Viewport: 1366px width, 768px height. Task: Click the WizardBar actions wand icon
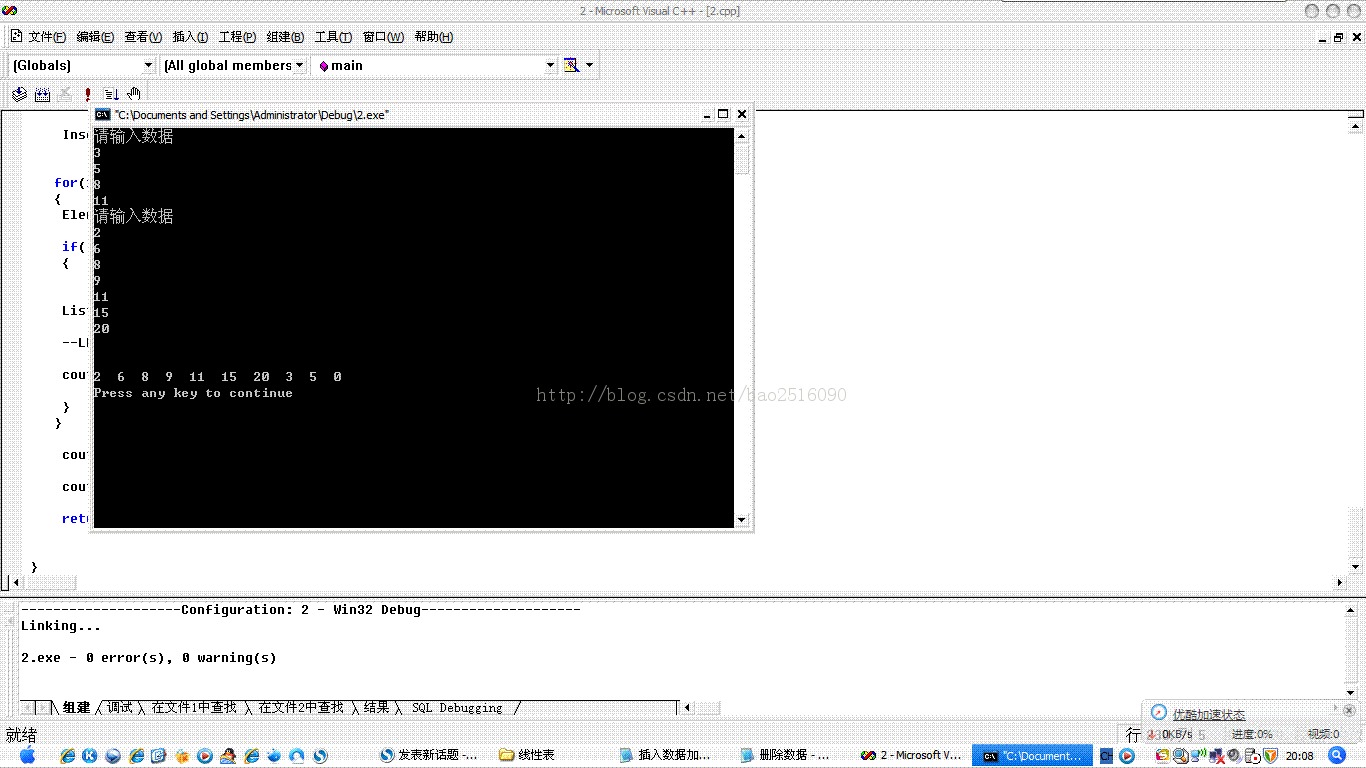[x=571, y=65]
